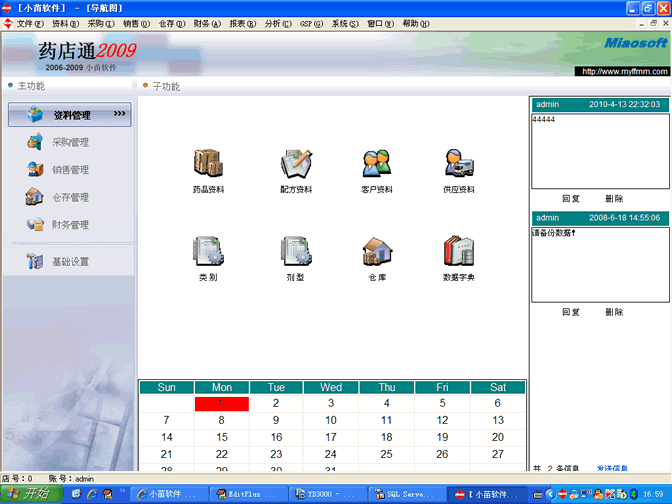Select 销售管理 sales management
Viewport: 672px width, 504px height.
(x=70, y=170)
